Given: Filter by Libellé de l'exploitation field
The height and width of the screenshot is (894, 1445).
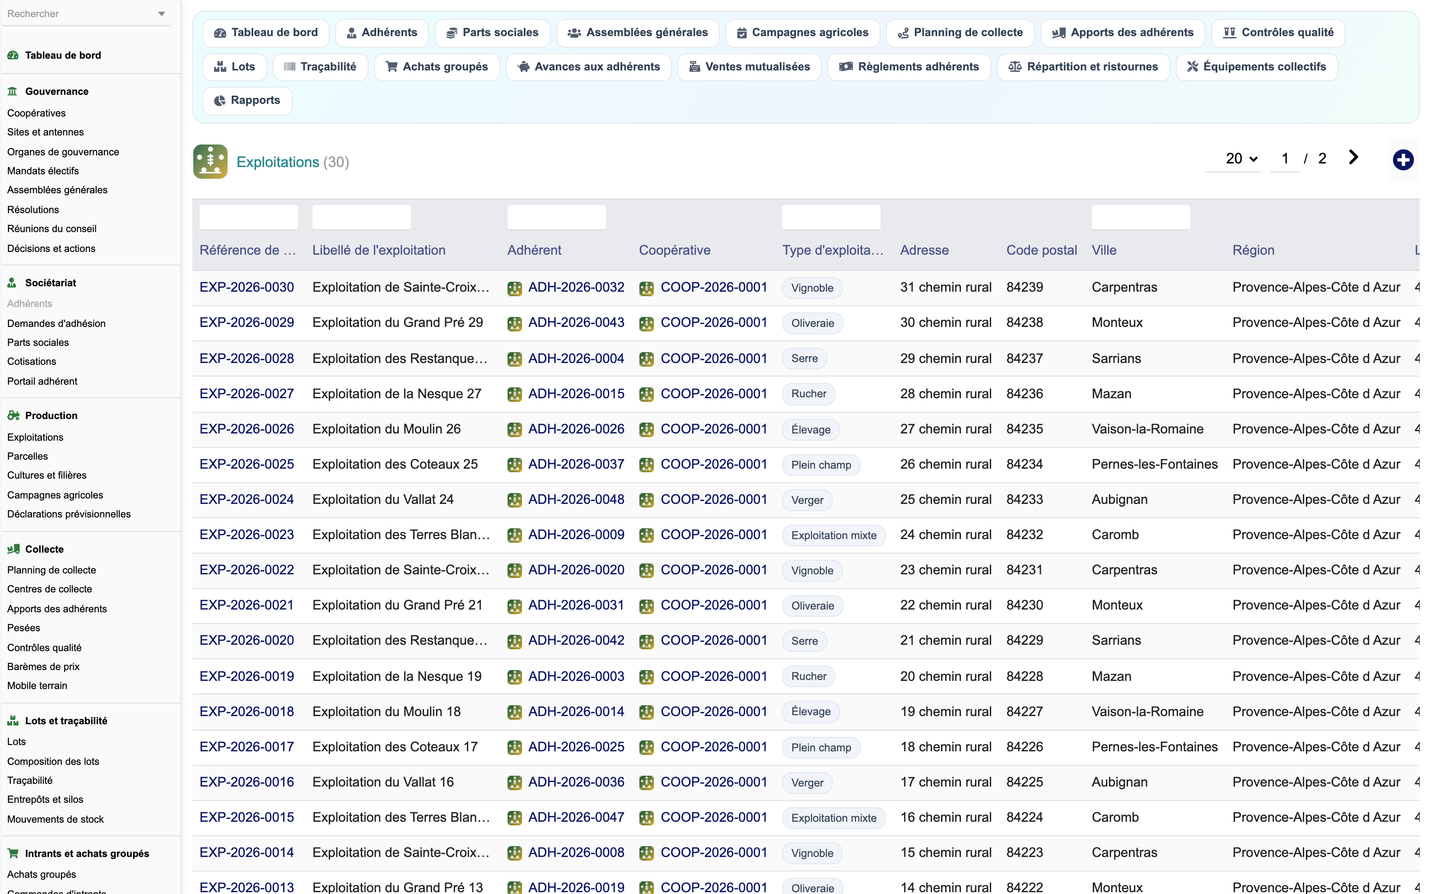Looking at the screenshot, I should click(362, 217).
